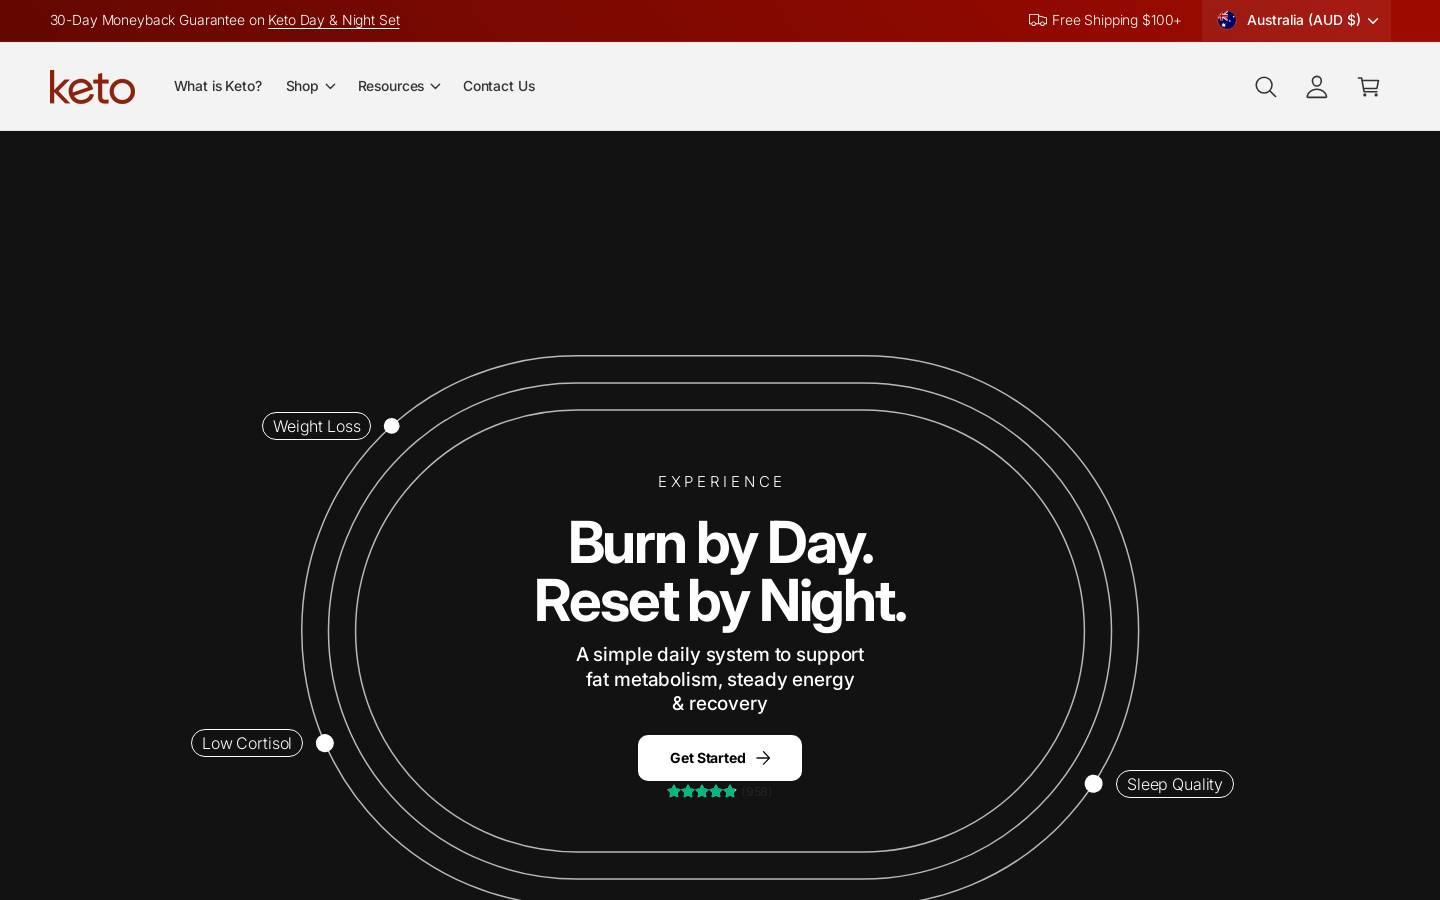The width and height of the screenshot is (1440, 900).
Task: Click the EXPERIENCE heading text
Action: pyautogui.click(x=721, y=482)
